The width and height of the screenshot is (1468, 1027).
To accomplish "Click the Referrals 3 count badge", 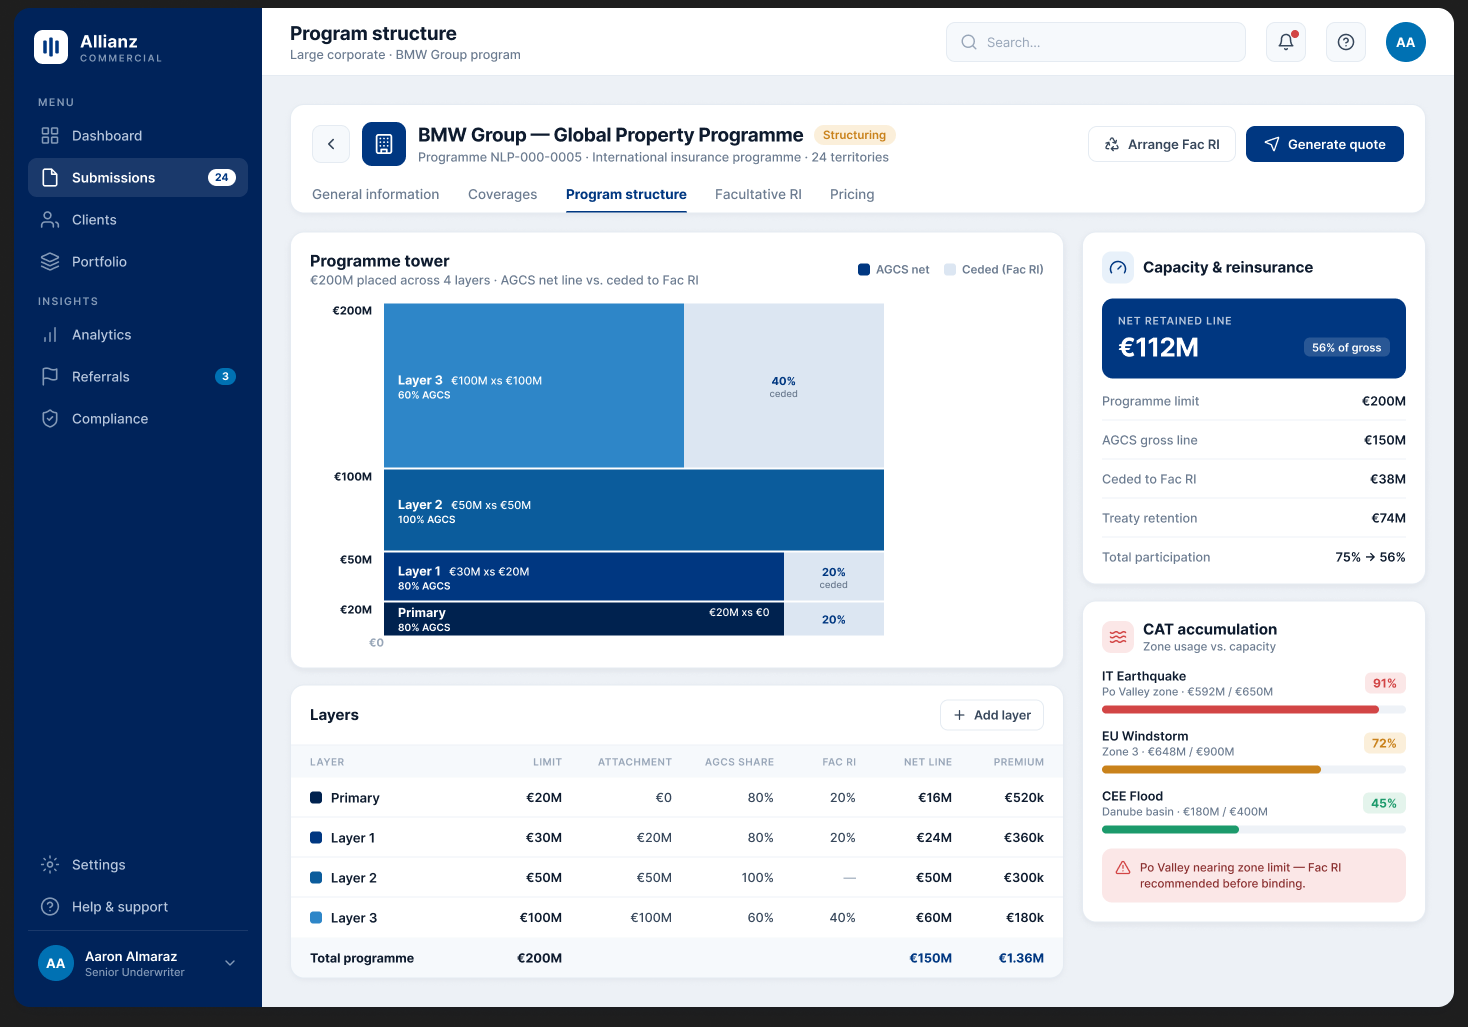I will pos(226,377).
